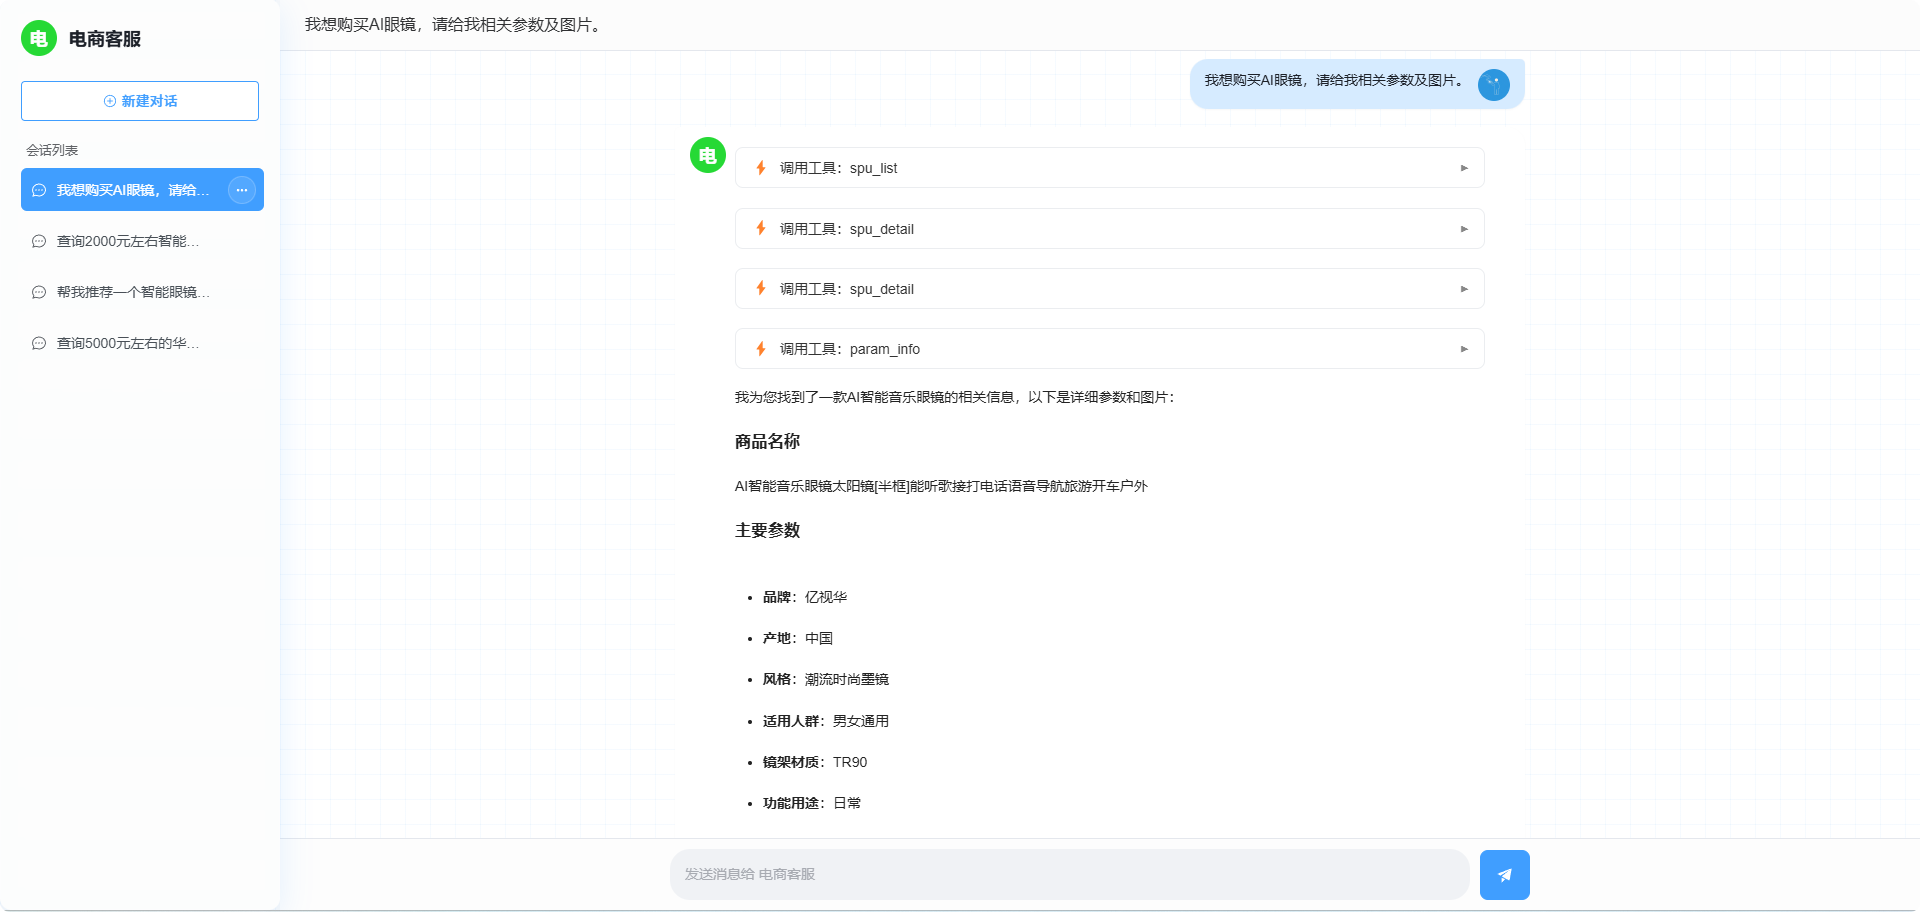The height and width of the screenshot is (912, 1920).
Task: Select the 查询2000元左右智能 conversation
Action: tap(128, 241)
